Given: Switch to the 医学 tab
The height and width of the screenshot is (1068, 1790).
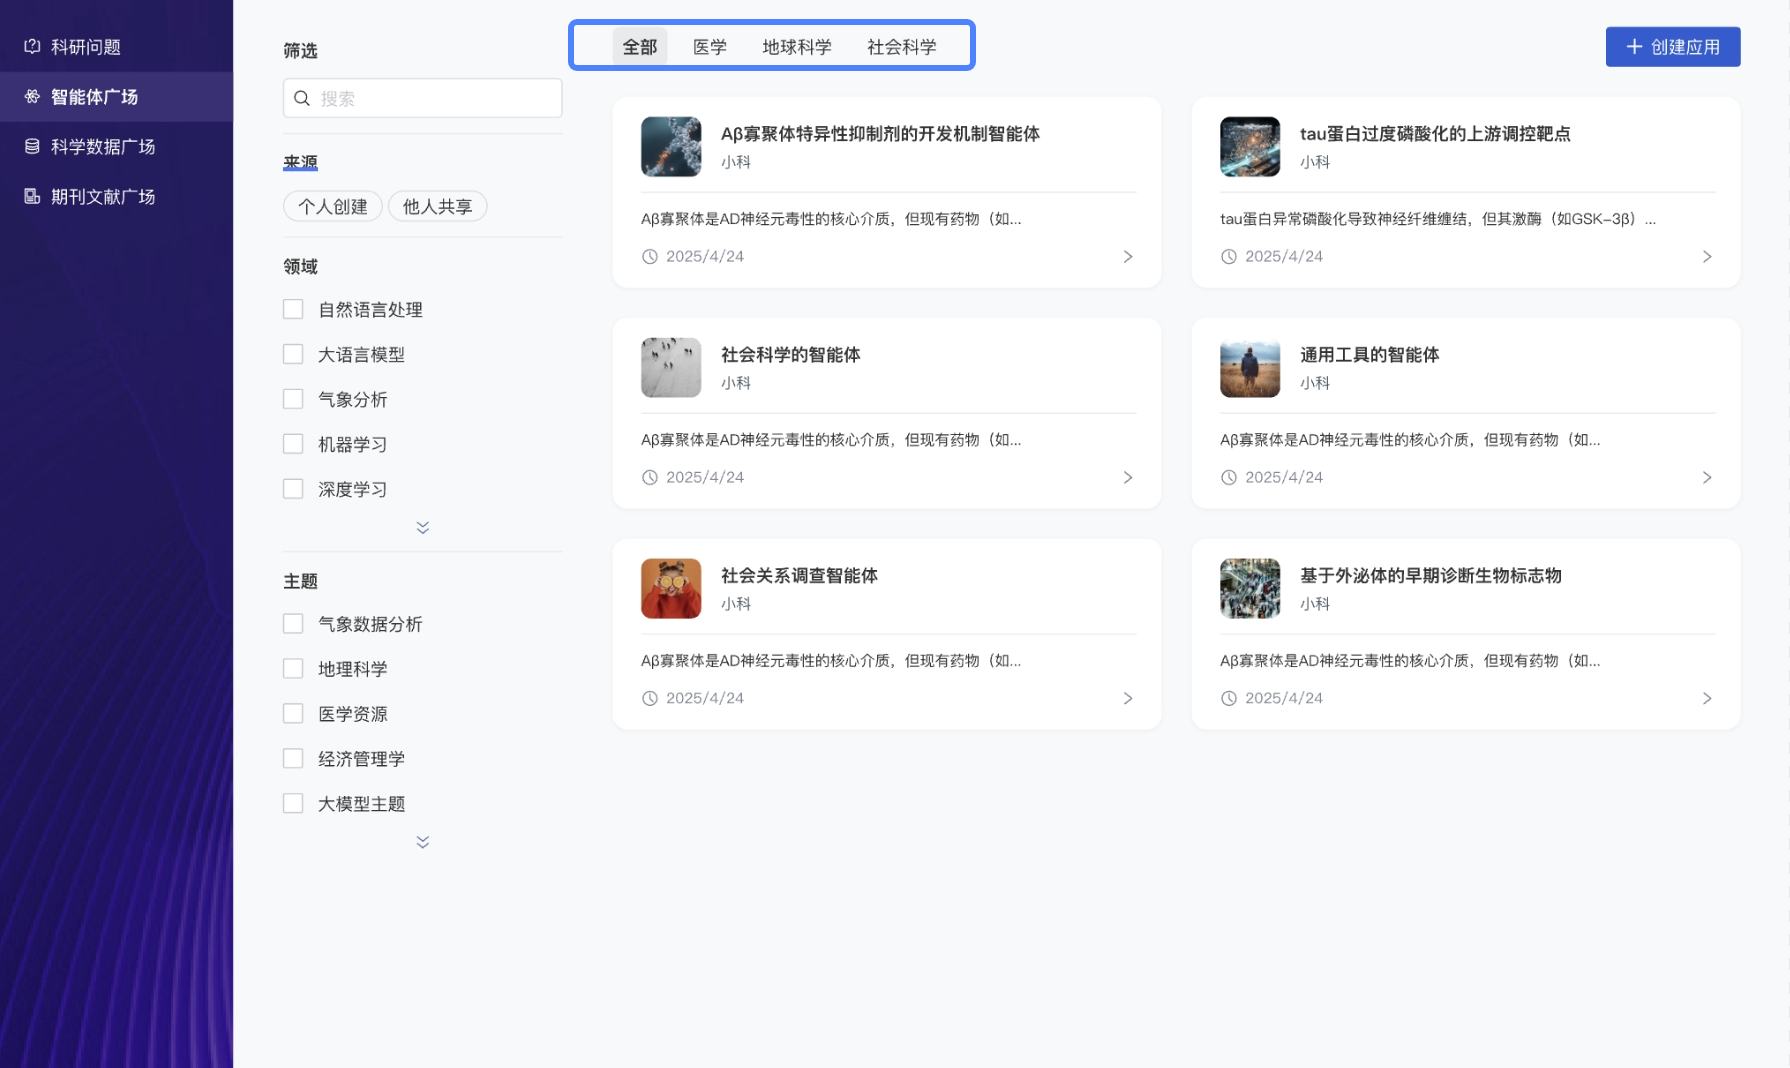Looking at the screenshot, I should pyautogui.click(x=709, y=46).
